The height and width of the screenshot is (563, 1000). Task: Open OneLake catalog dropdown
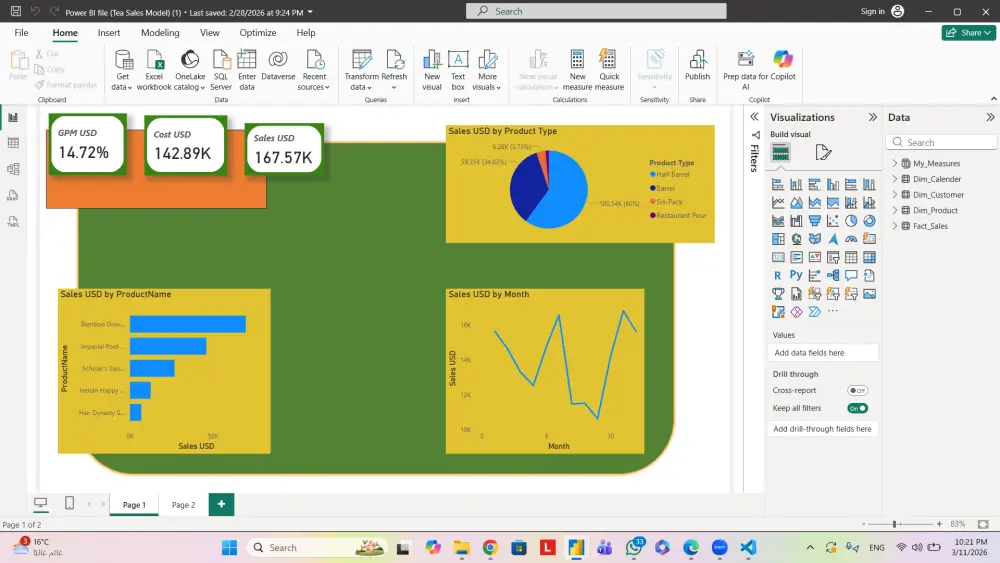click(x=189, y=70)
